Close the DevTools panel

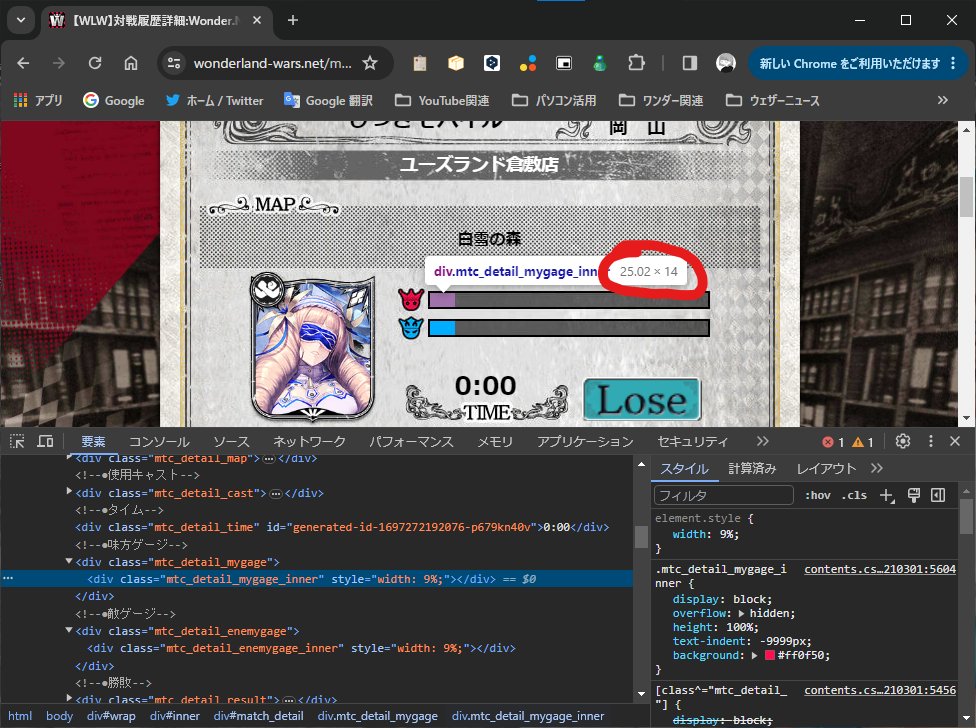click(955, 441)
